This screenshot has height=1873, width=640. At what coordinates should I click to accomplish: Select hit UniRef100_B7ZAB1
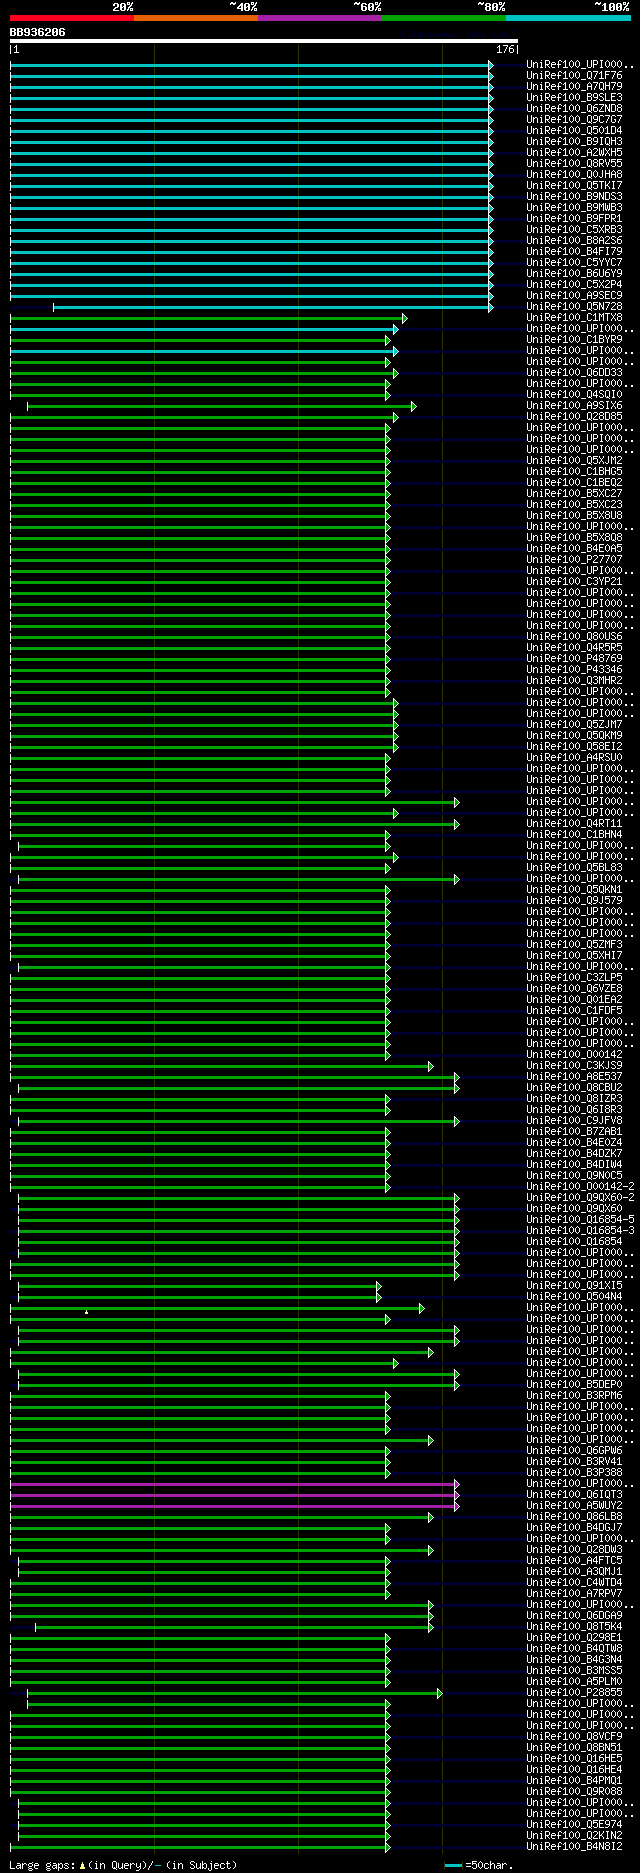(574, 1132)
